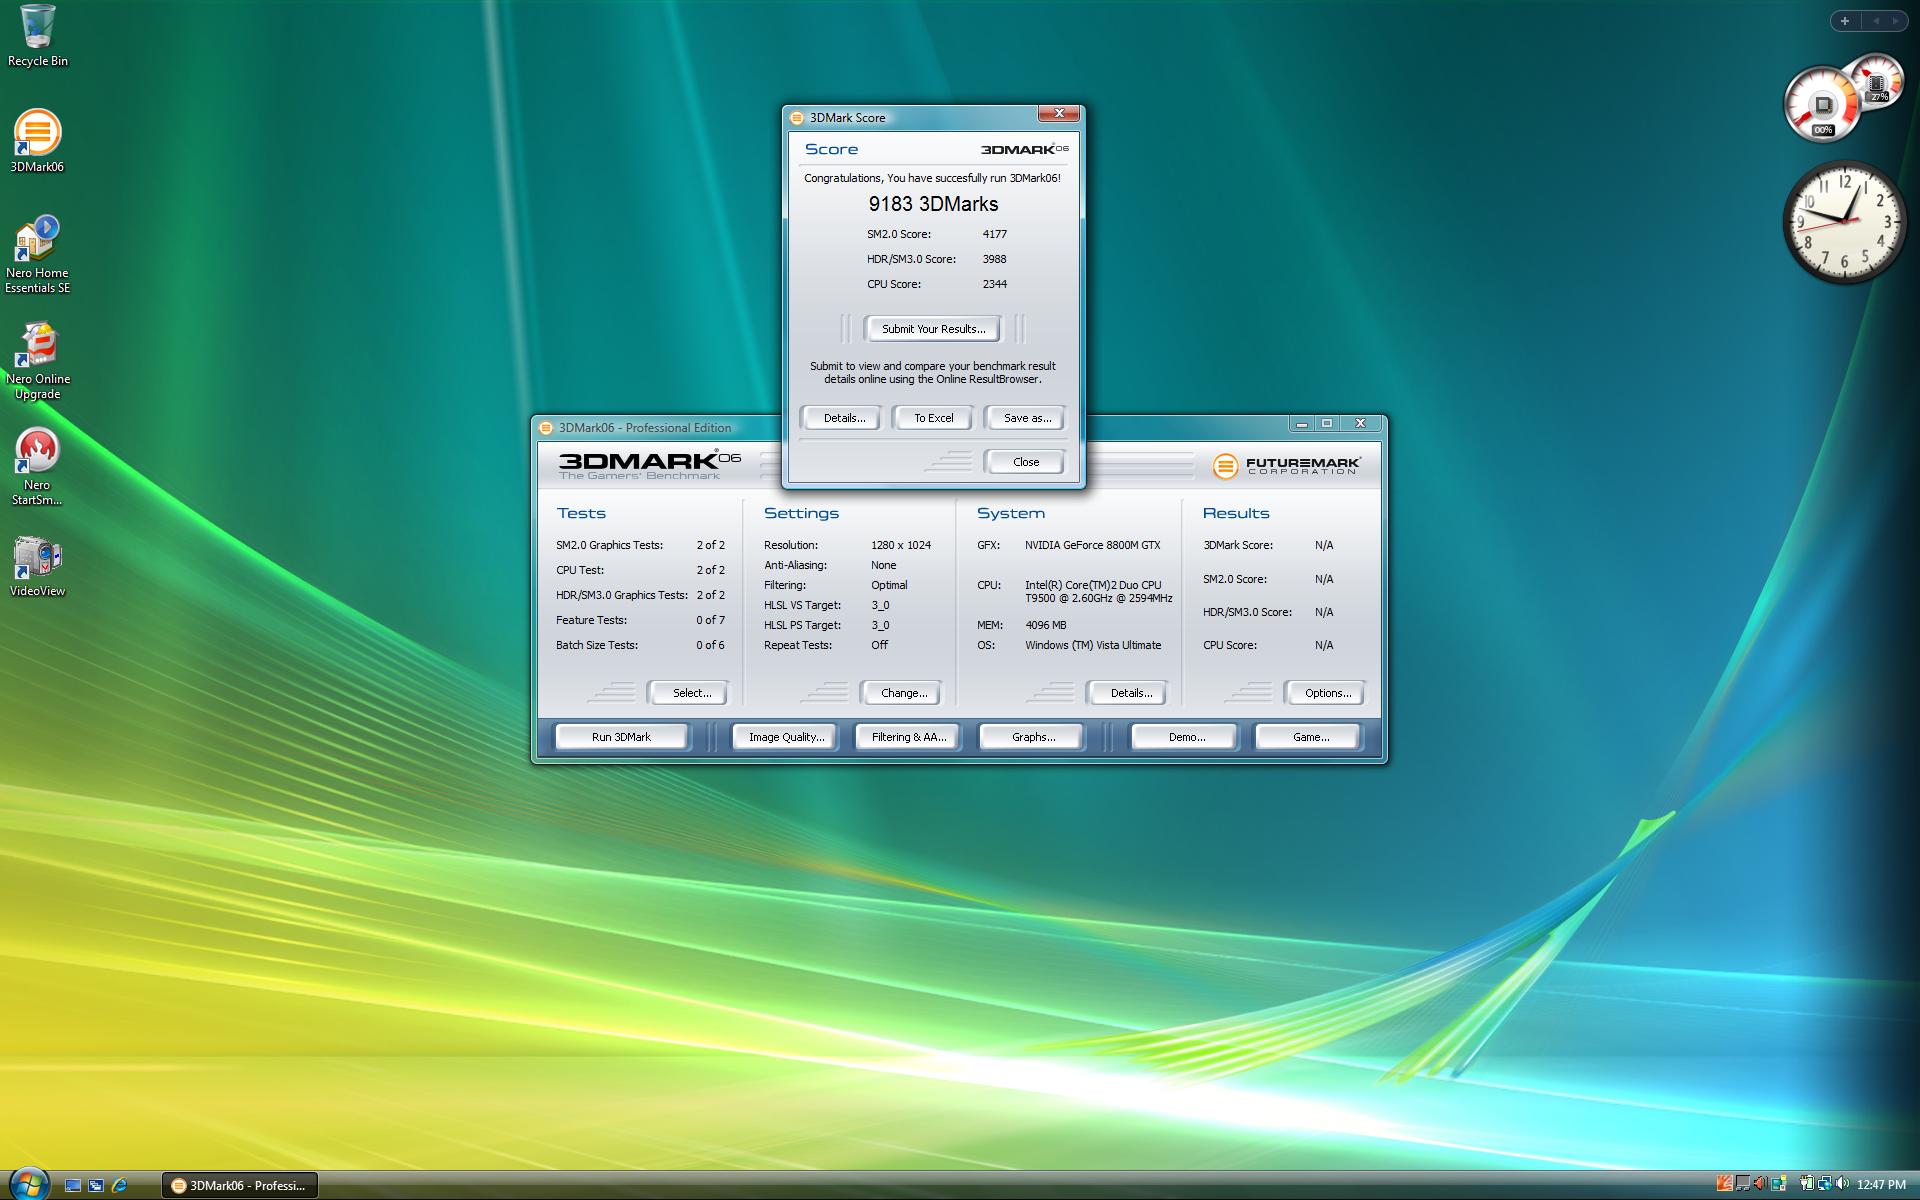
Task: Select the 3DMark06 desktop shortcut
Action: point(37,141)
